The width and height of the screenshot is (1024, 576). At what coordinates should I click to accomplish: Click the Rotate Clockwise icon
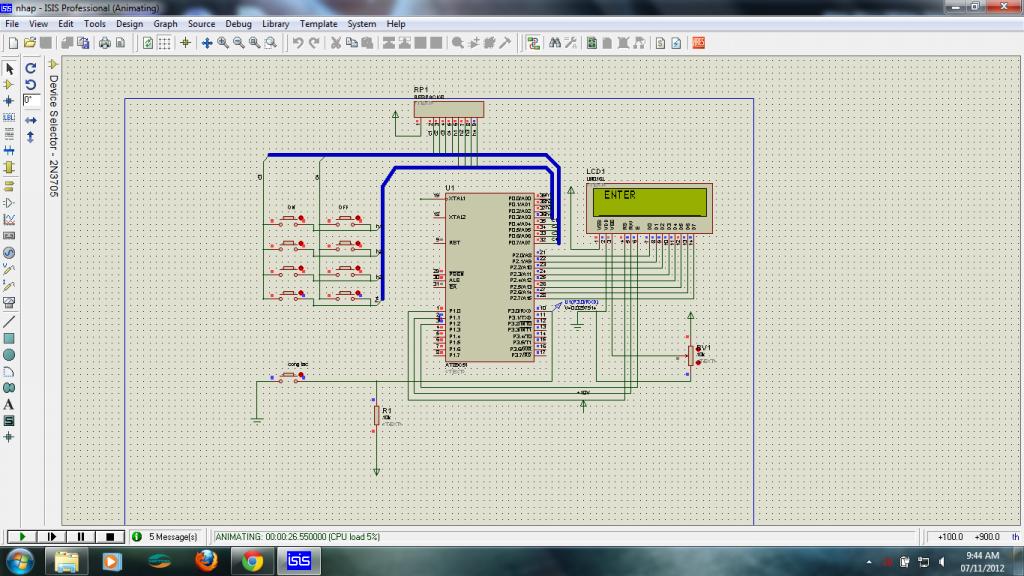click(30, 68)
